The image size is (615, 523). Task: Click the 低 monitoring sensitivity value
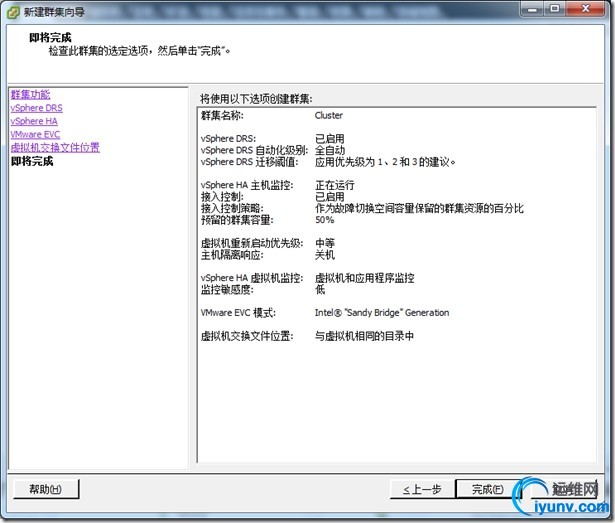320,290
